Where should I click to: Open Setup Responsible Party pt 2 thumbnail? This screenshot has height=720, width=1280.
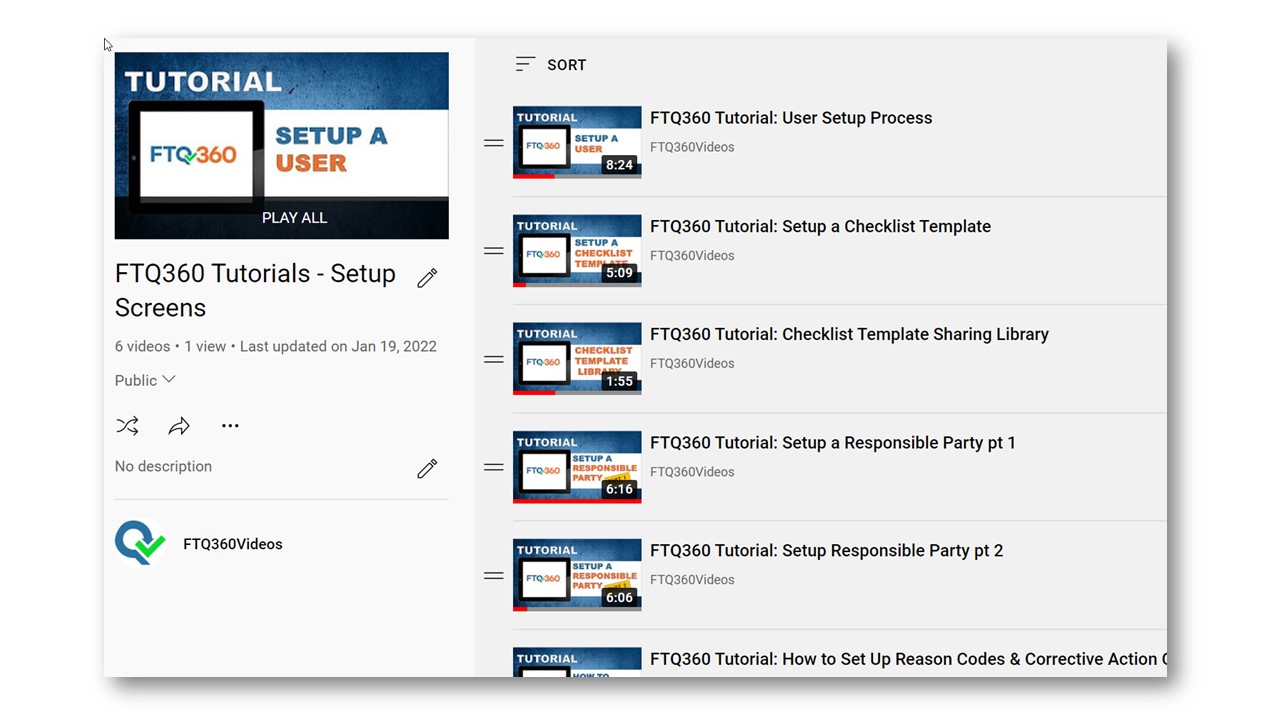tap(577, 574)
